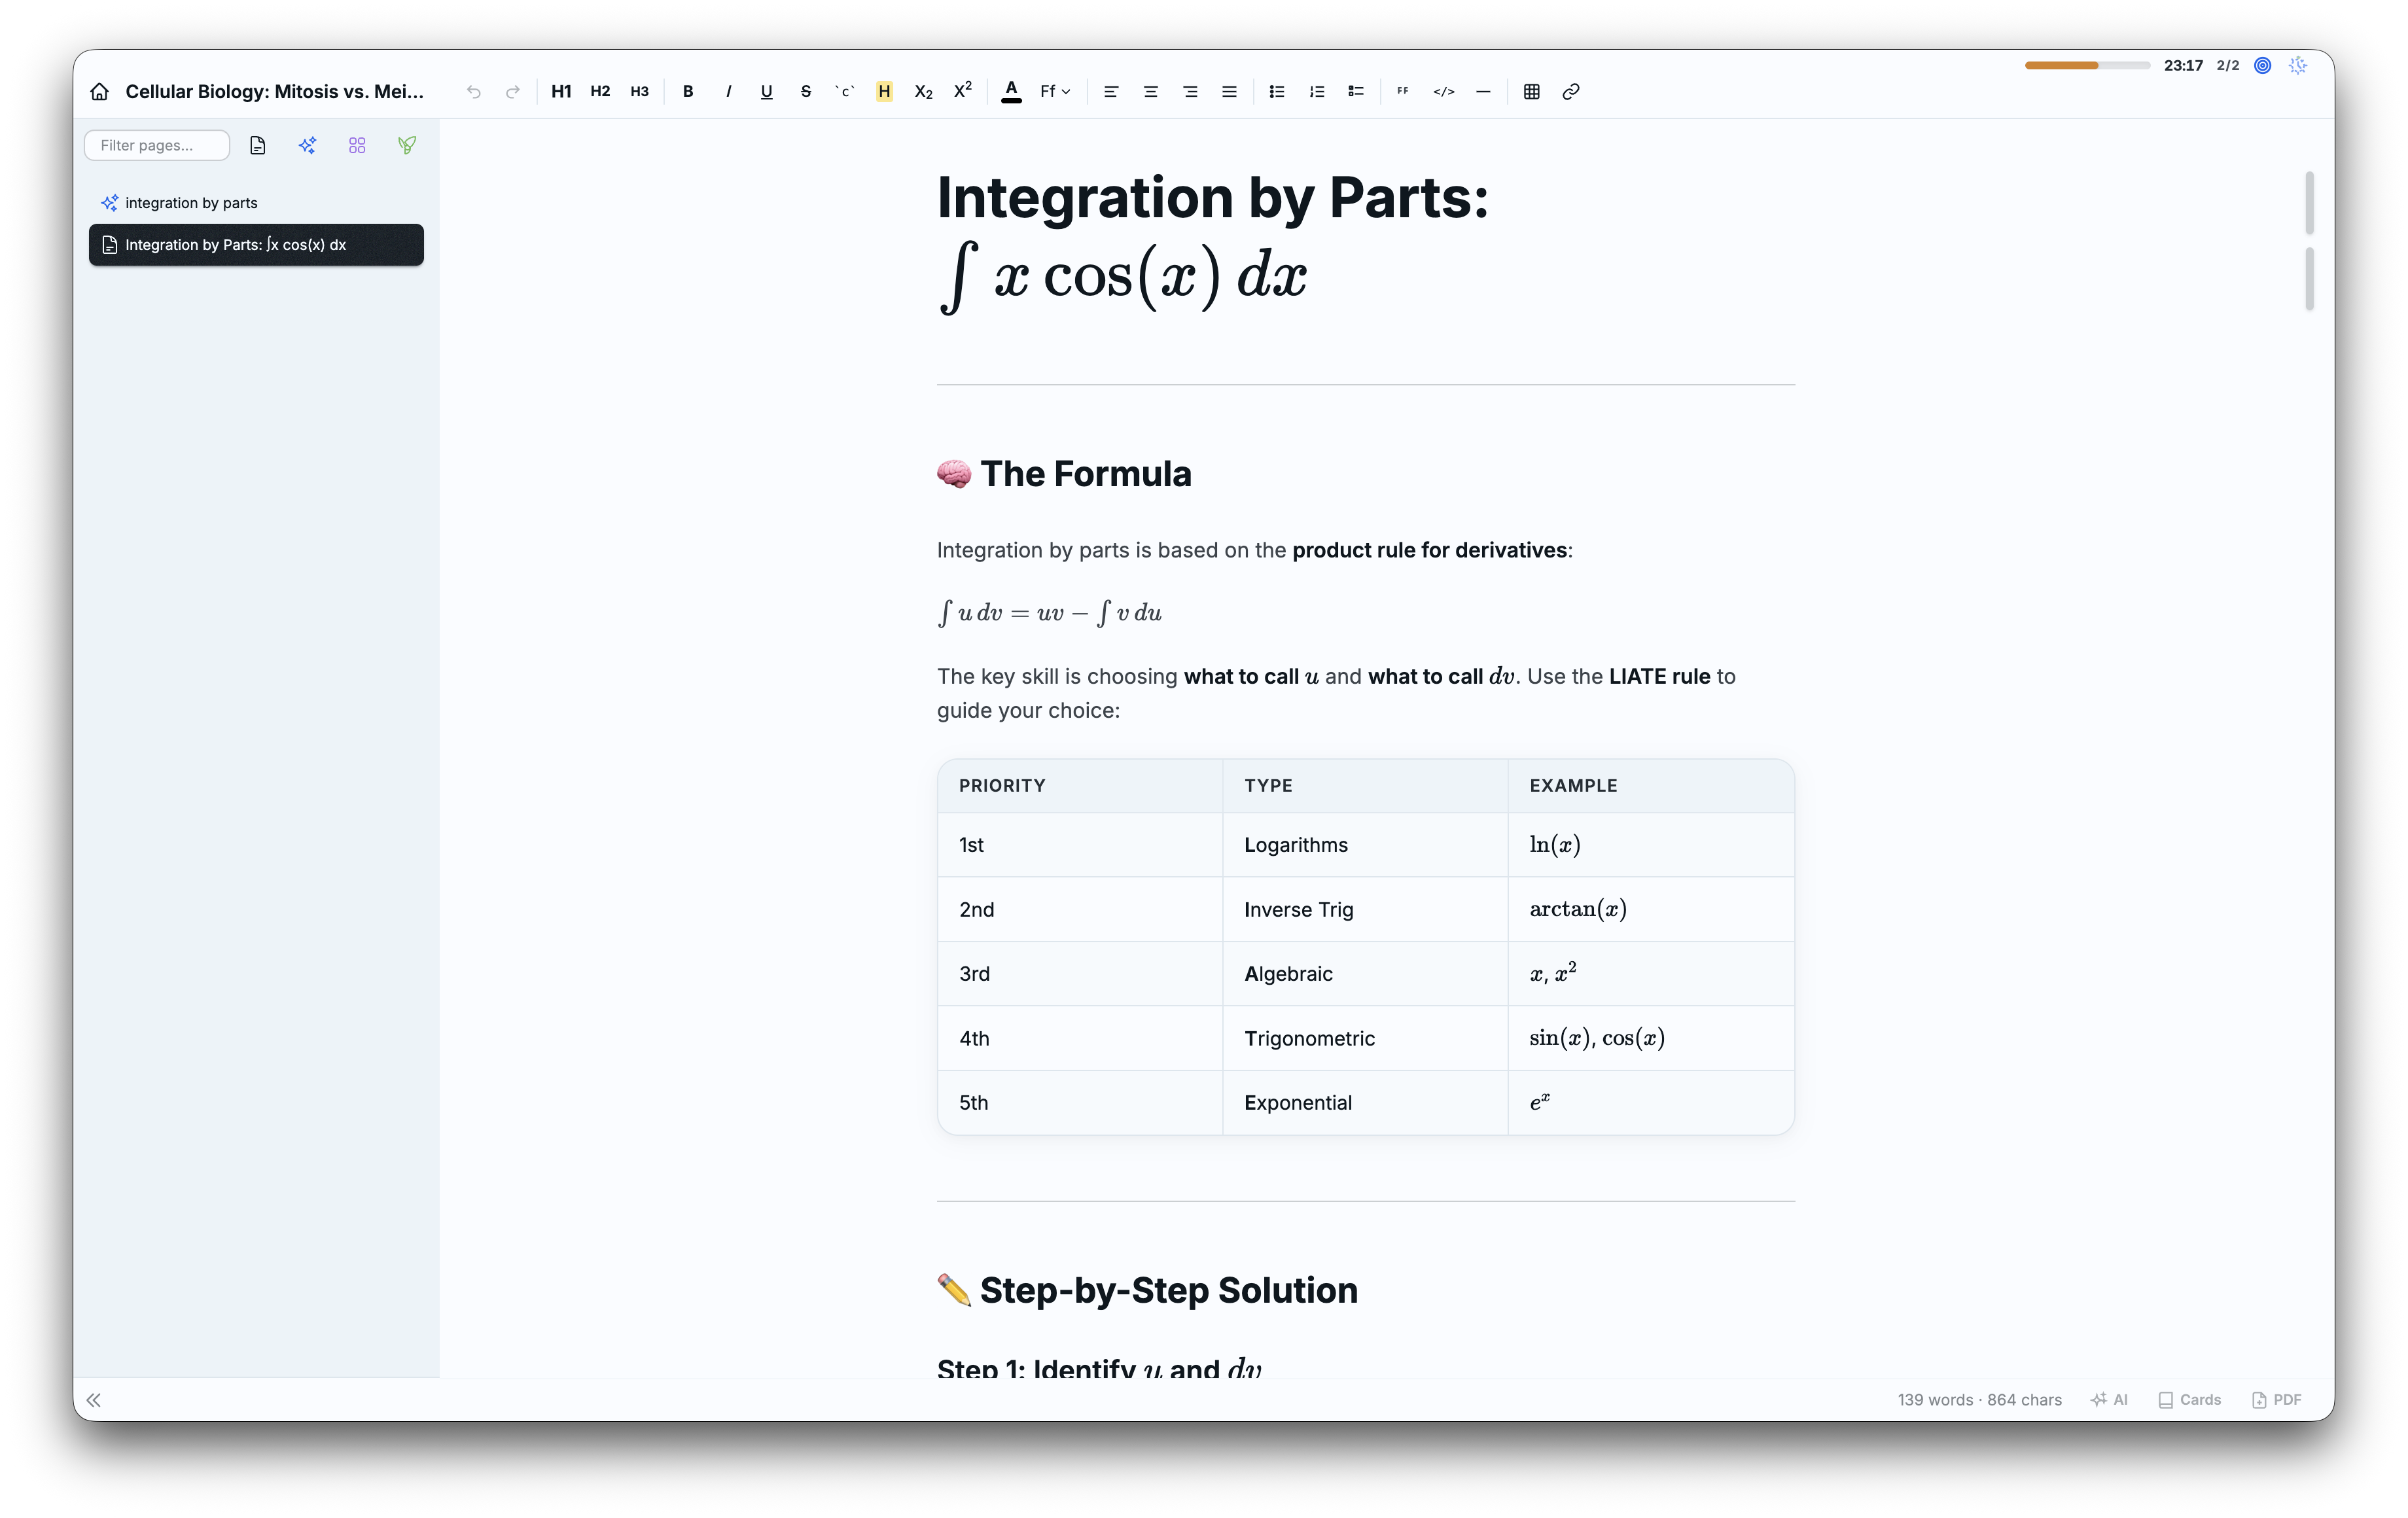Image resolution: width=2408 pixels, height=1518 pixels.
Task: Click the orange timer progress bar
Action: [2087, 65]
